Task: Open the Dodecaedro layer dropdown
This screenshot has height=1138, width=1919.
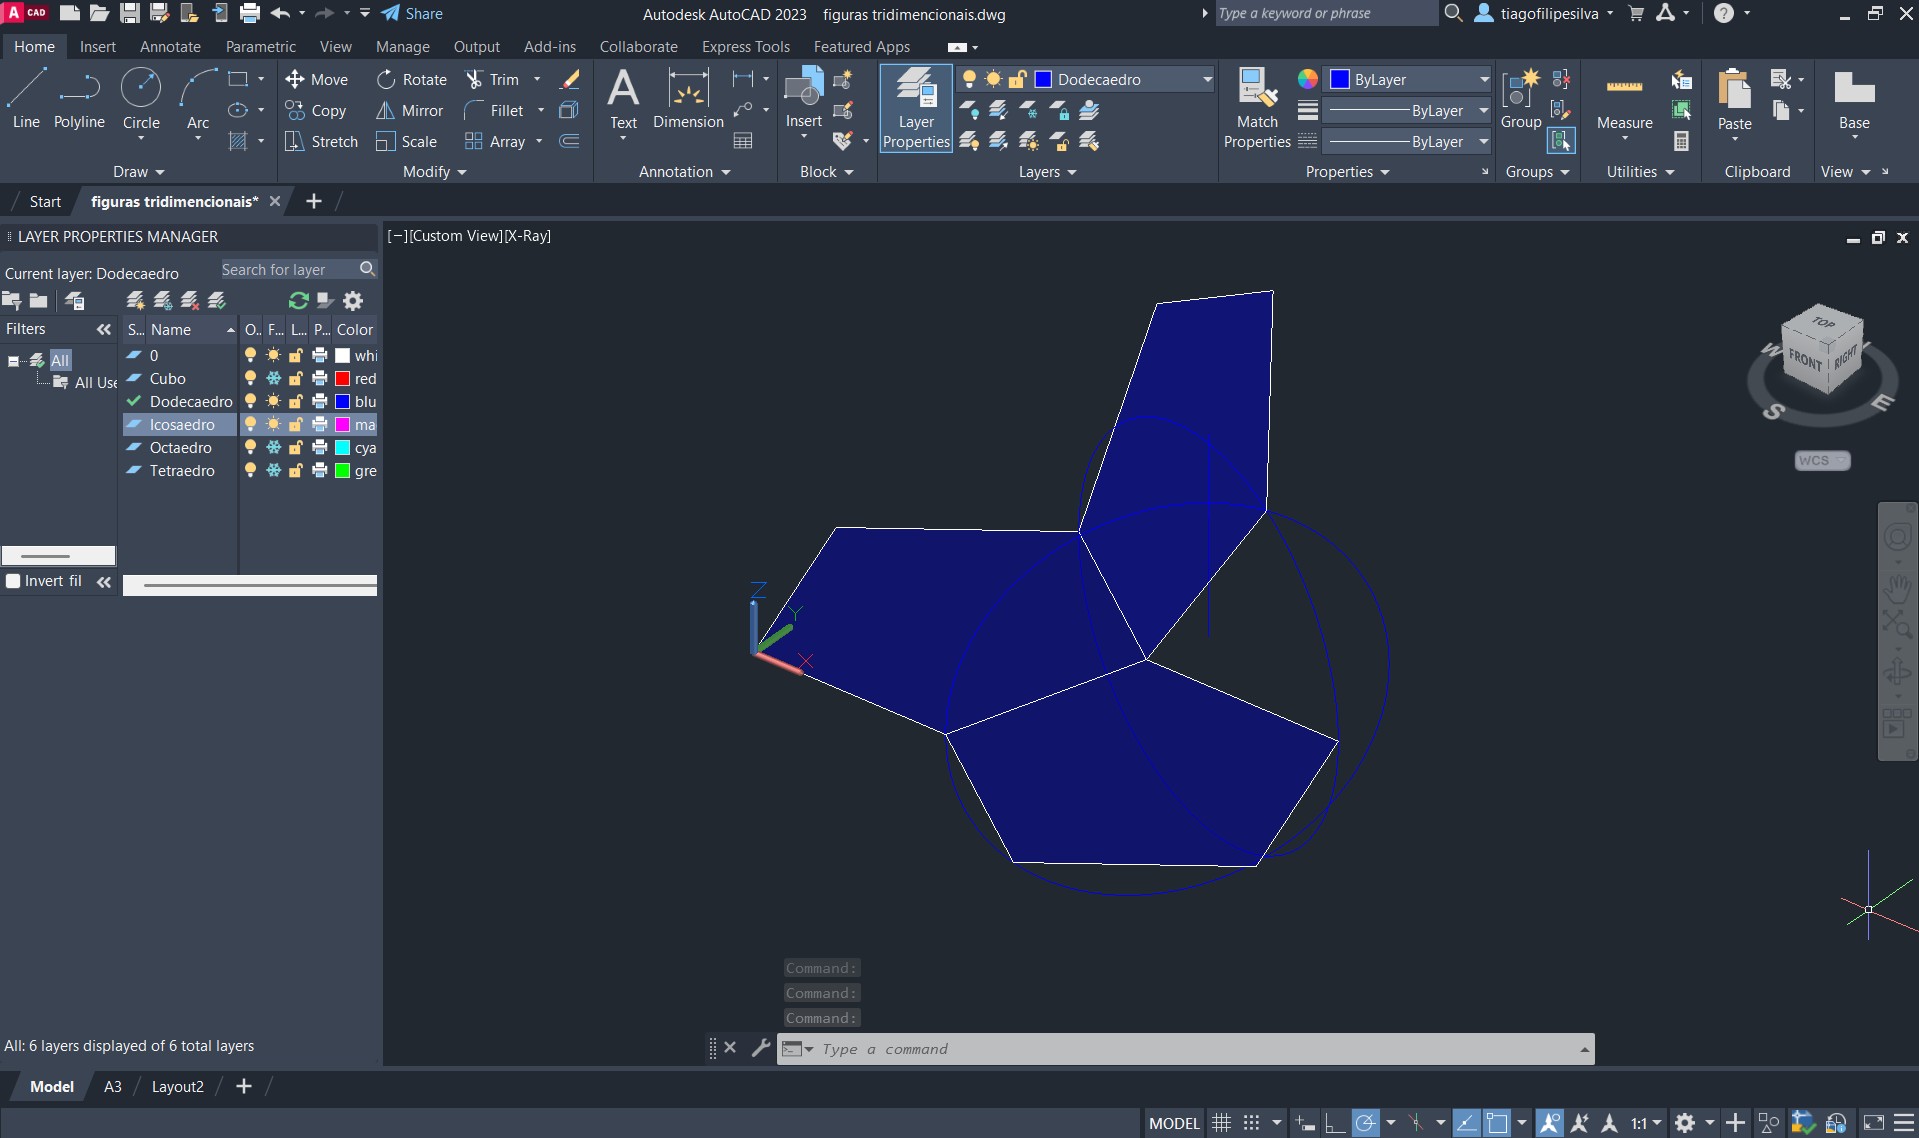Action: point(1207,80)
